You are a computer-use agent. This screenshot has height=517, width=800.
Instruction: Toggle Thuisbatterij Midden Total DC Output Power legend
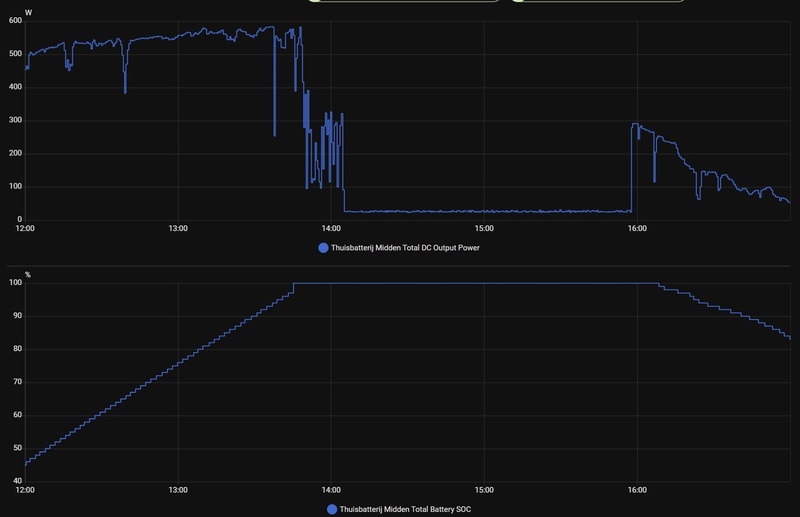(399, 248)
